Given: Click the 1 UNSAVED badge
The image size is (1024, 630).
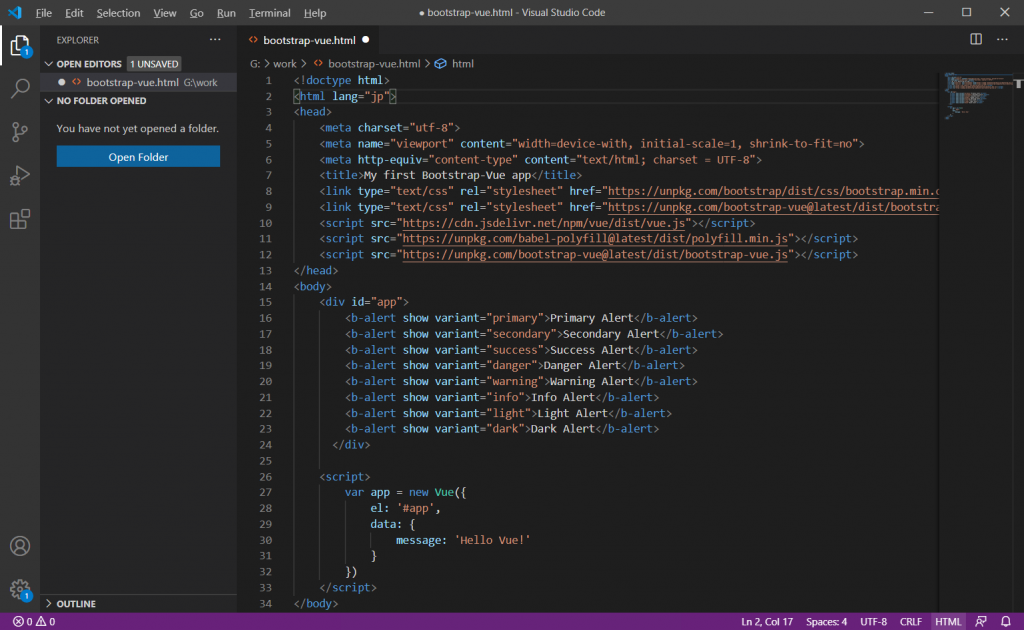Looking at the screenshot, I should [154, 64].
